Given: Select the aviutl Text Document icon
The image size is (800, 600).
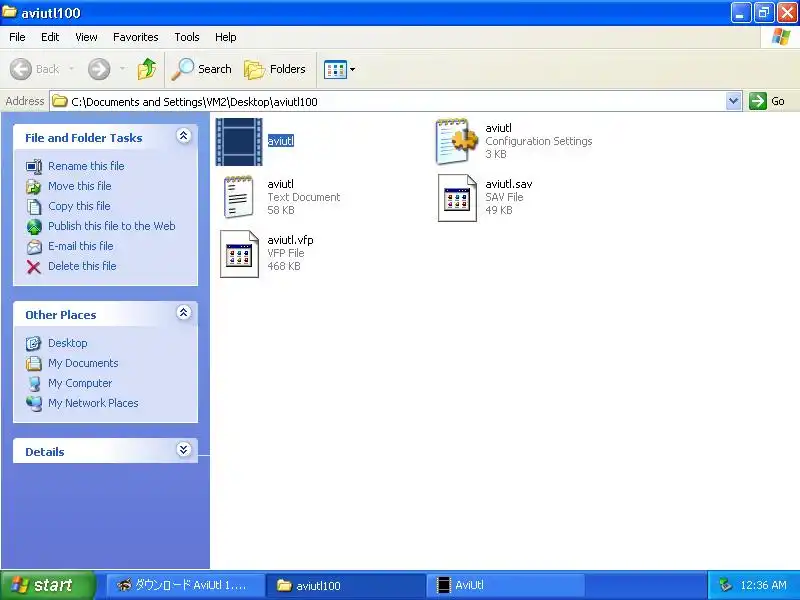Looking at the screenshot, I should [x=238, y=197].
